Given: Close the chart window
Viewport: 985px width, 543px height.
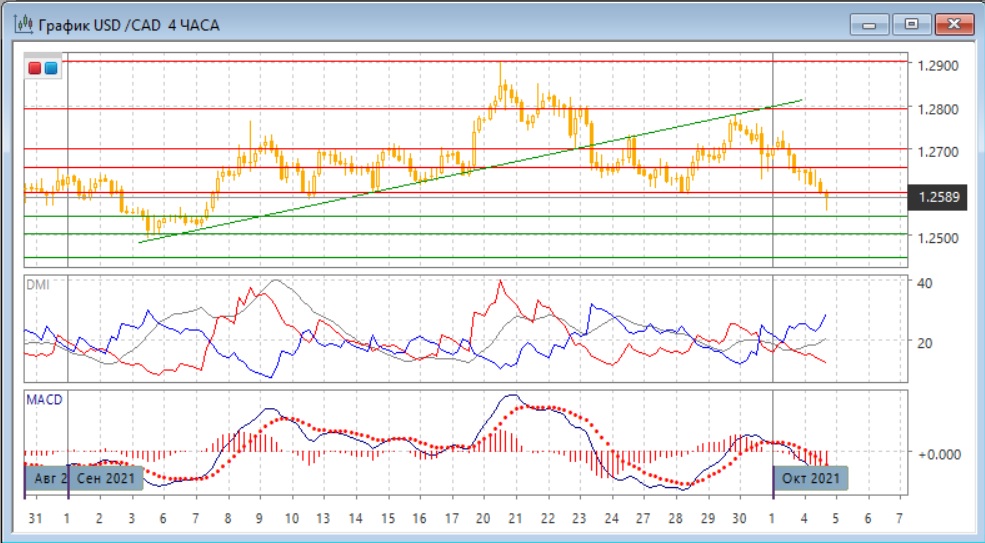Looking at the screenshot, I should (954, 25).
